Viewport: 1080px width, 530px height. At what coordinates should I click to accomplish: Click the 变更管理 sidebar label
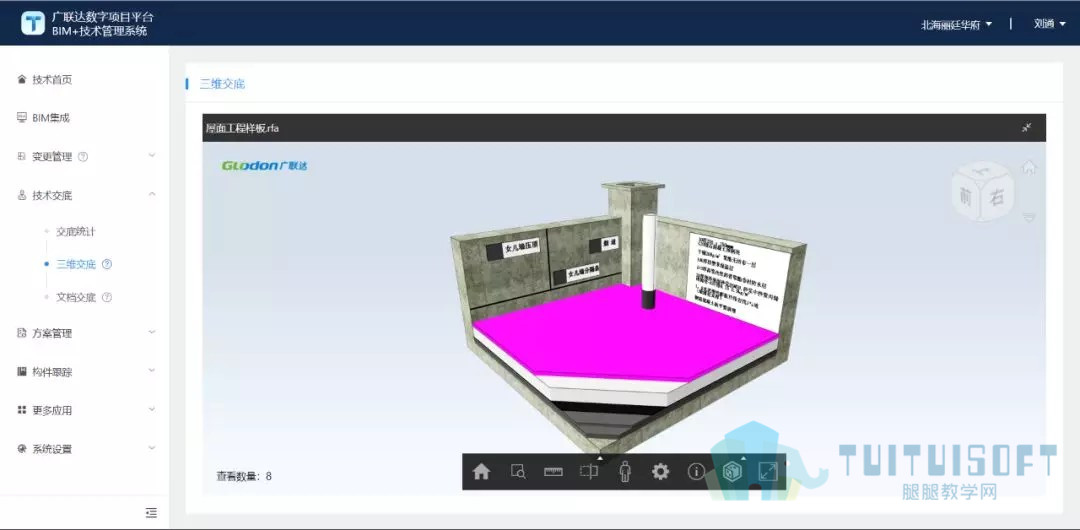[x=52, y=157]
